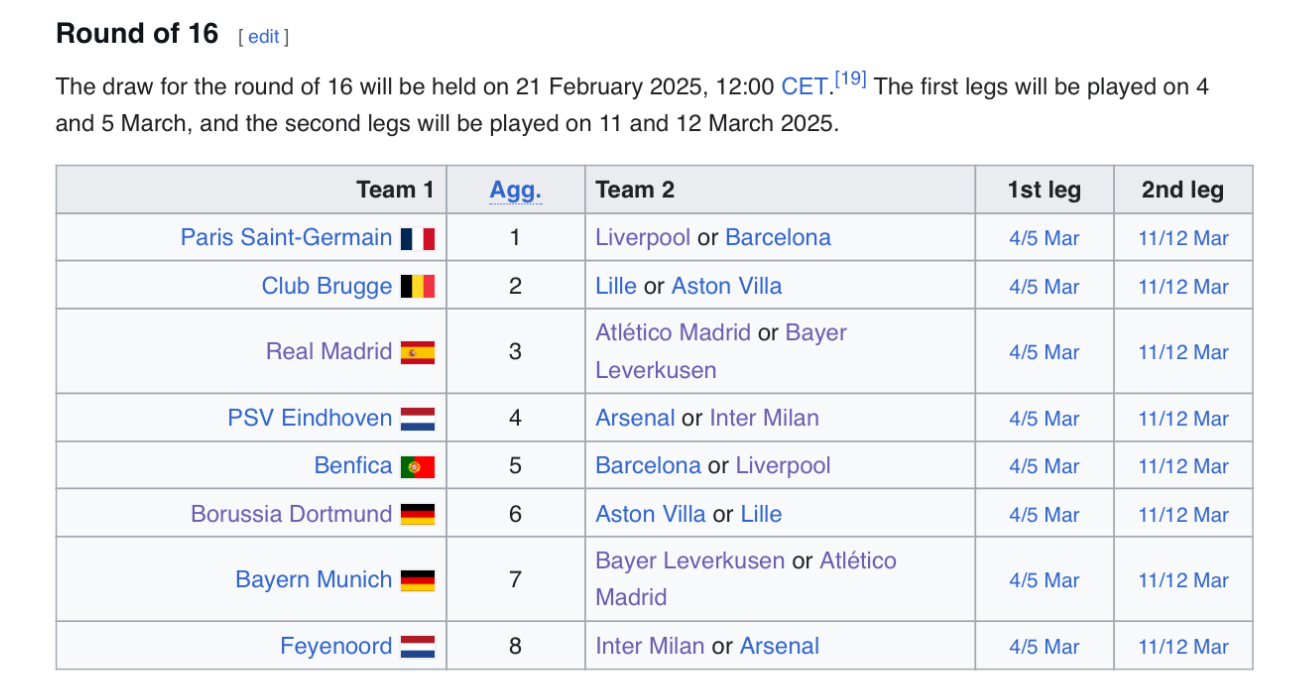Open the Paris Saint-Germain team link
The image size is (1300, 688).
[286, 238]
